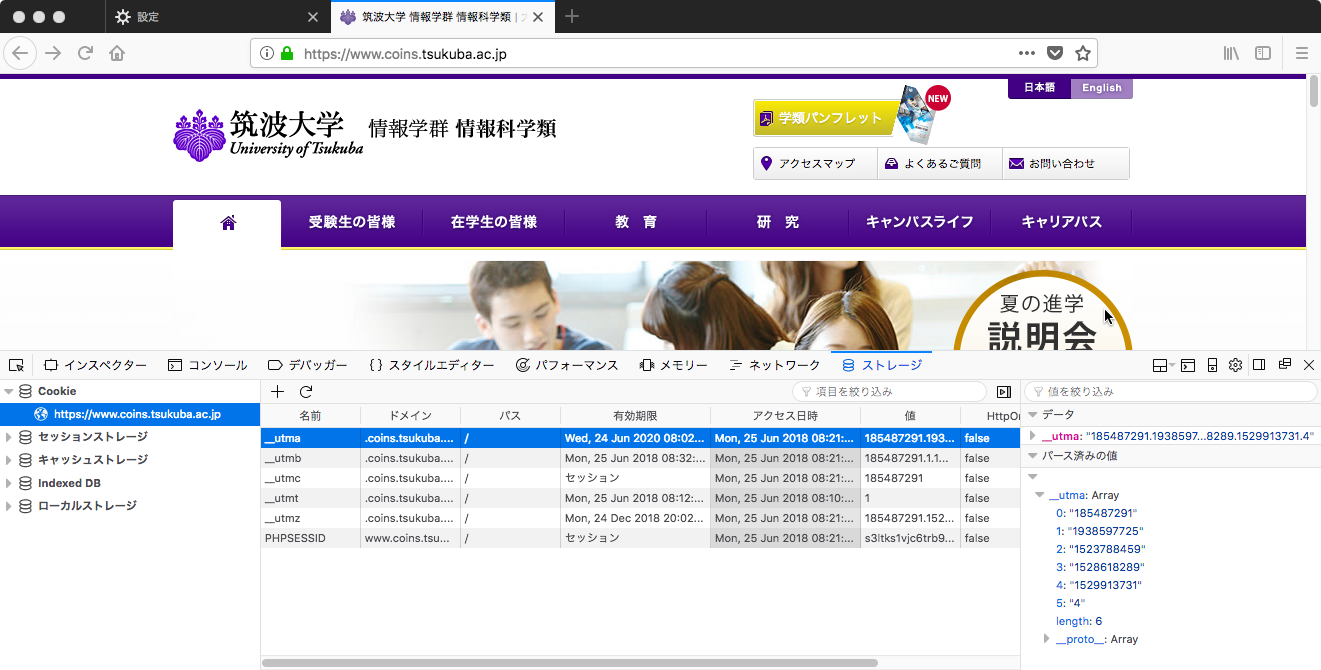The image size is (1321, 670).
Task: Expand Indexed DB tree node
Action: 9,483
